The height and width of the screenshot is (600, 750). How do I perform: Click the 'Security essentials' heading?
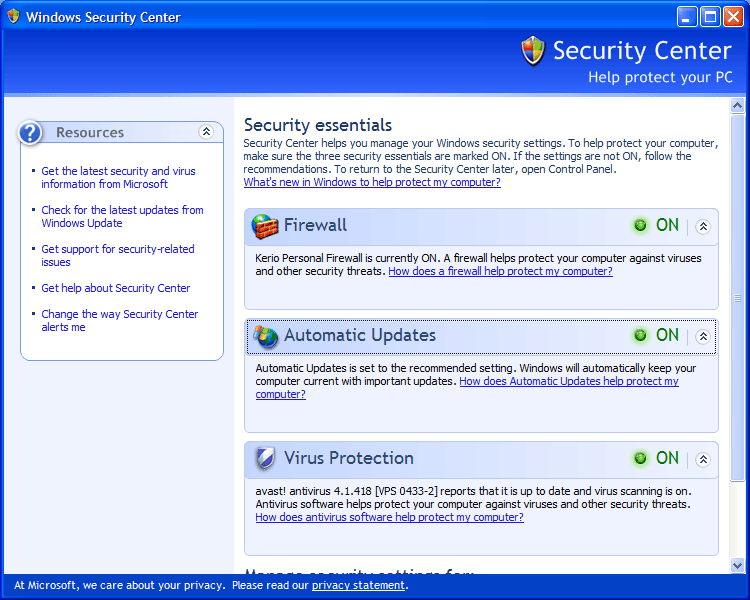(x=318, y=125)
